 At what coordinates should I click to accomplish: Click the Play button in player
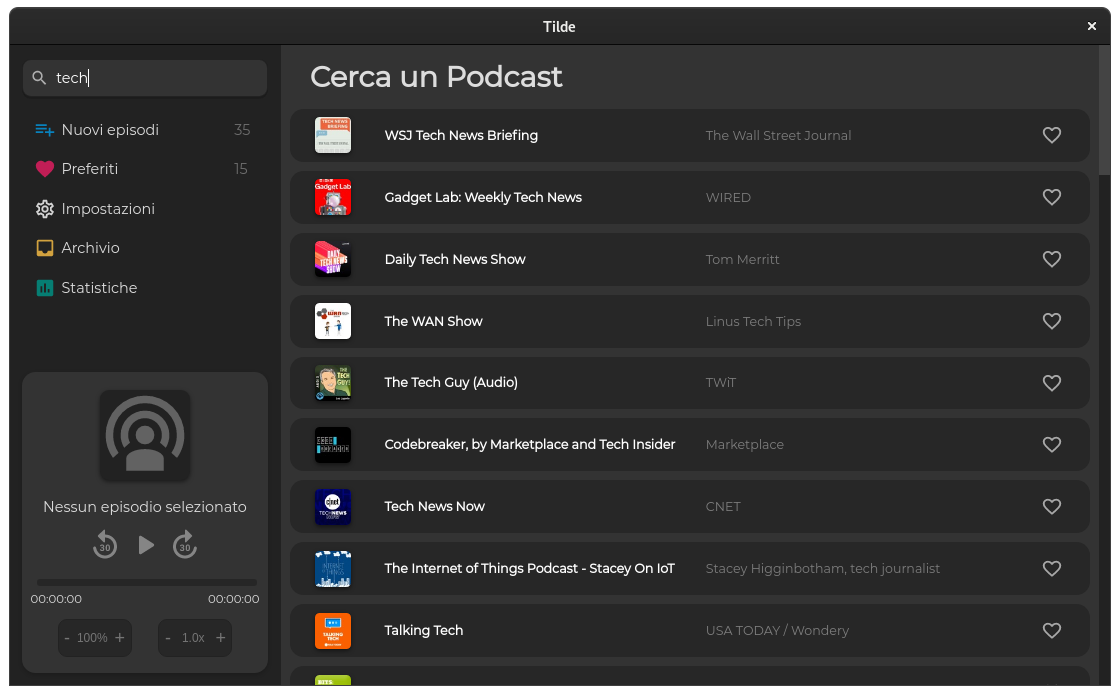[x=146, y=545]
